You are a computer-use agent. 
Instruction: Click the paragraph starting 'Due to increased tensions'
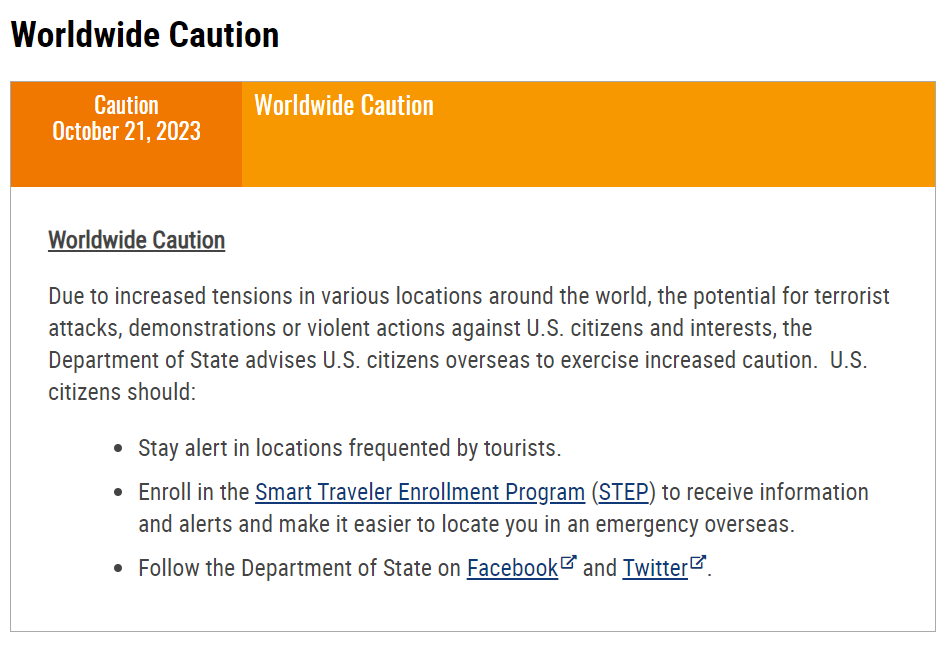point(469,344)
